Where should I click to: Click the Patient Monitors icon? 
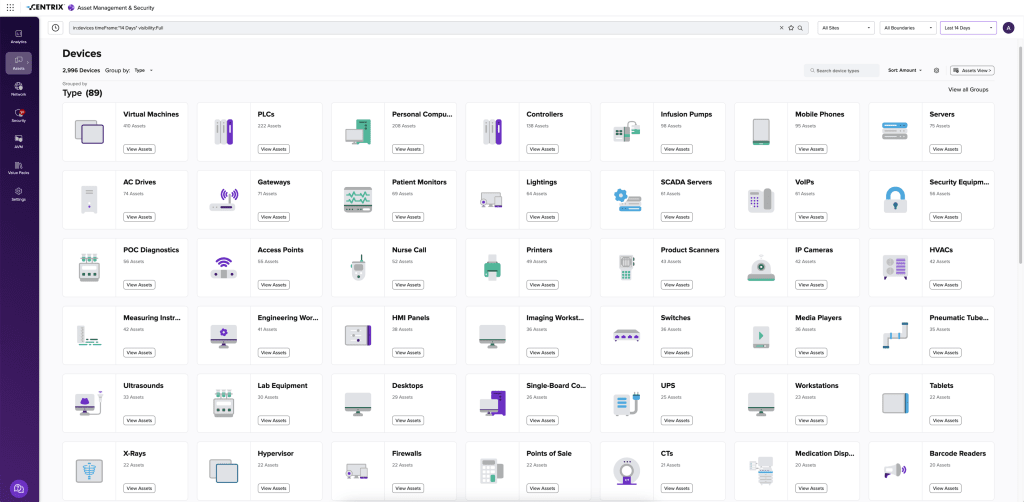click(358, 199)
